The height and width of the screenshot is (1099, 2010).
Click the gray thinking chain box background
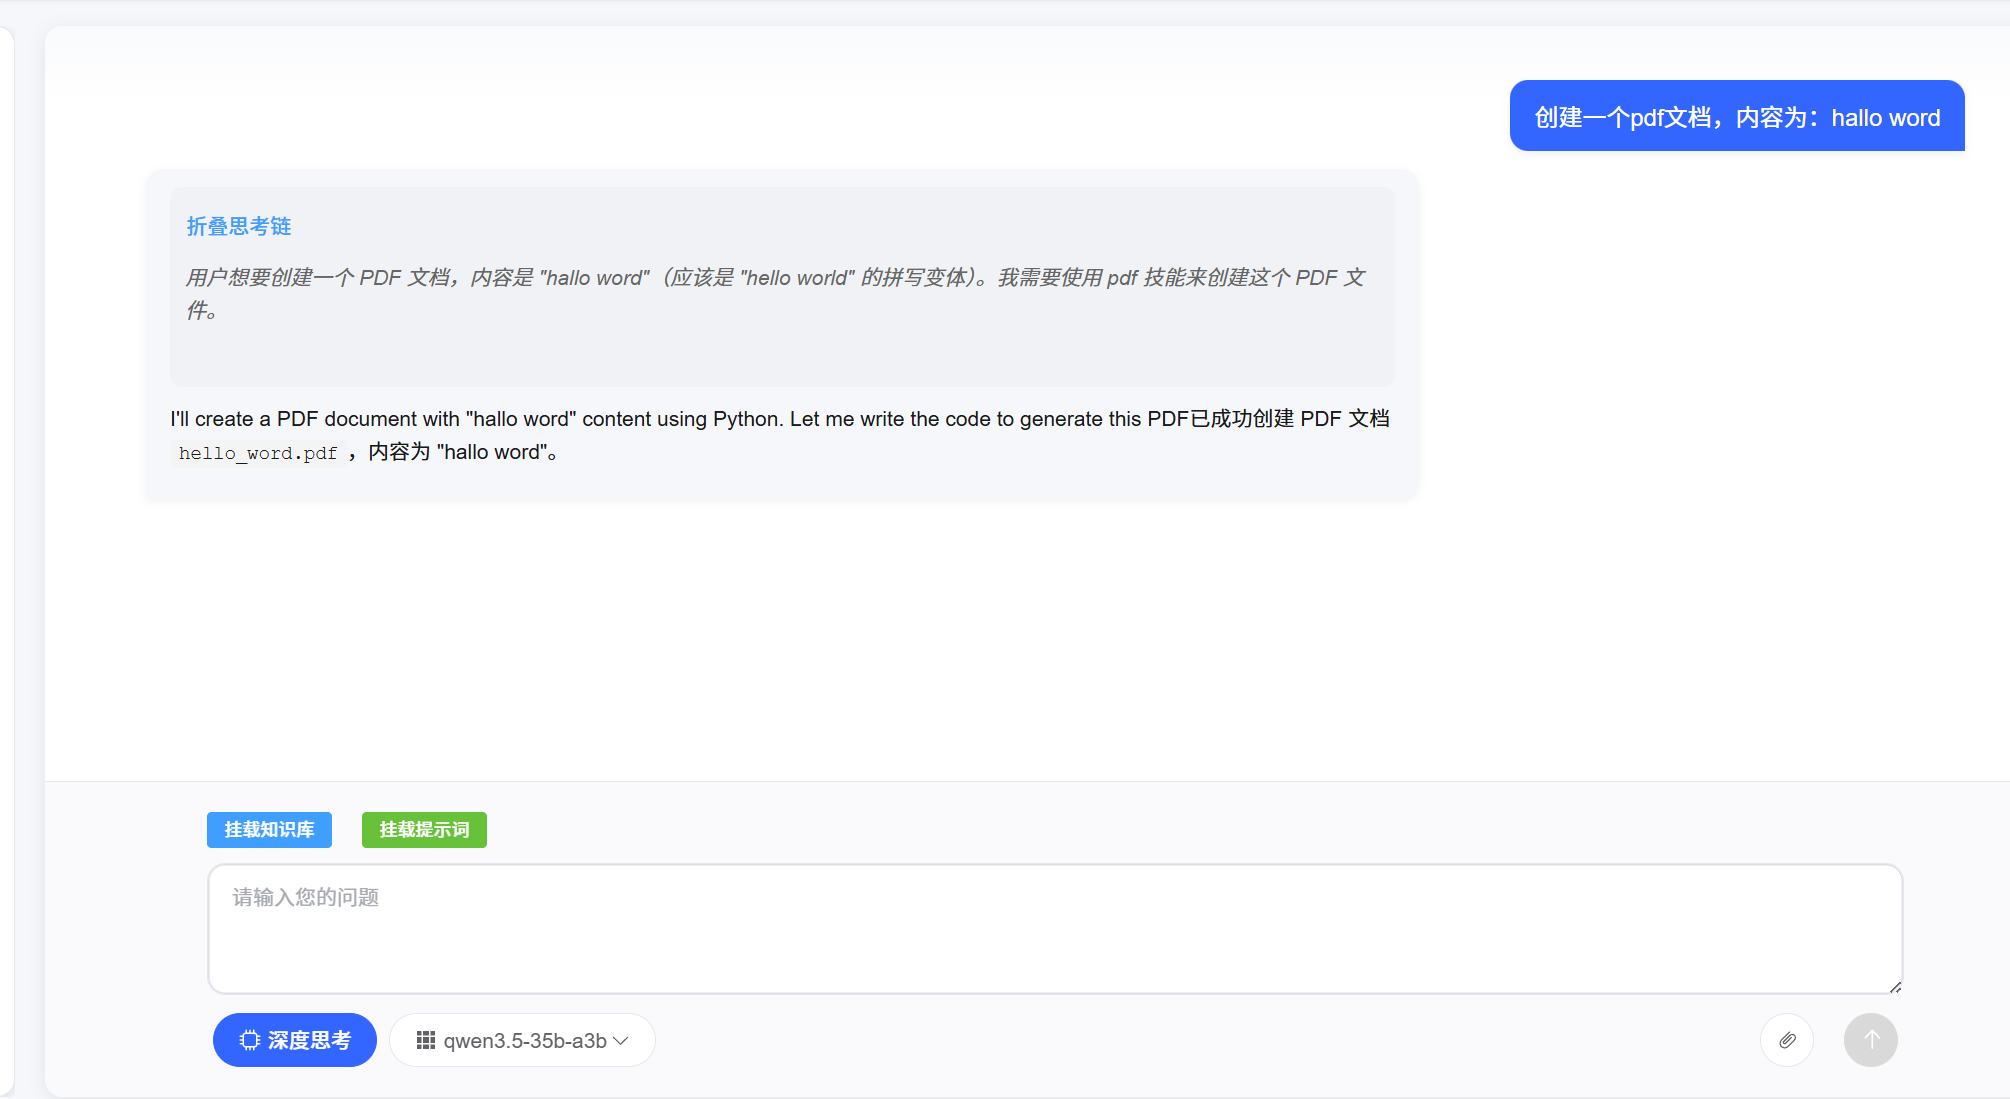pos(780,355)
